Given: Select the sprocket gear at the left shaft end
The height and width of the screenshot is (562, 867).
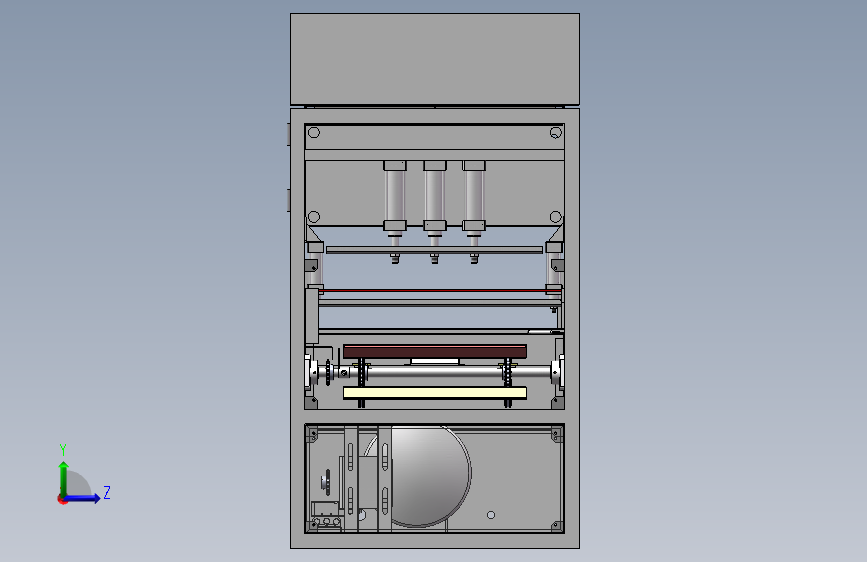Looking at the screenshot, I should pyautogui.click(x=328, y=373).
